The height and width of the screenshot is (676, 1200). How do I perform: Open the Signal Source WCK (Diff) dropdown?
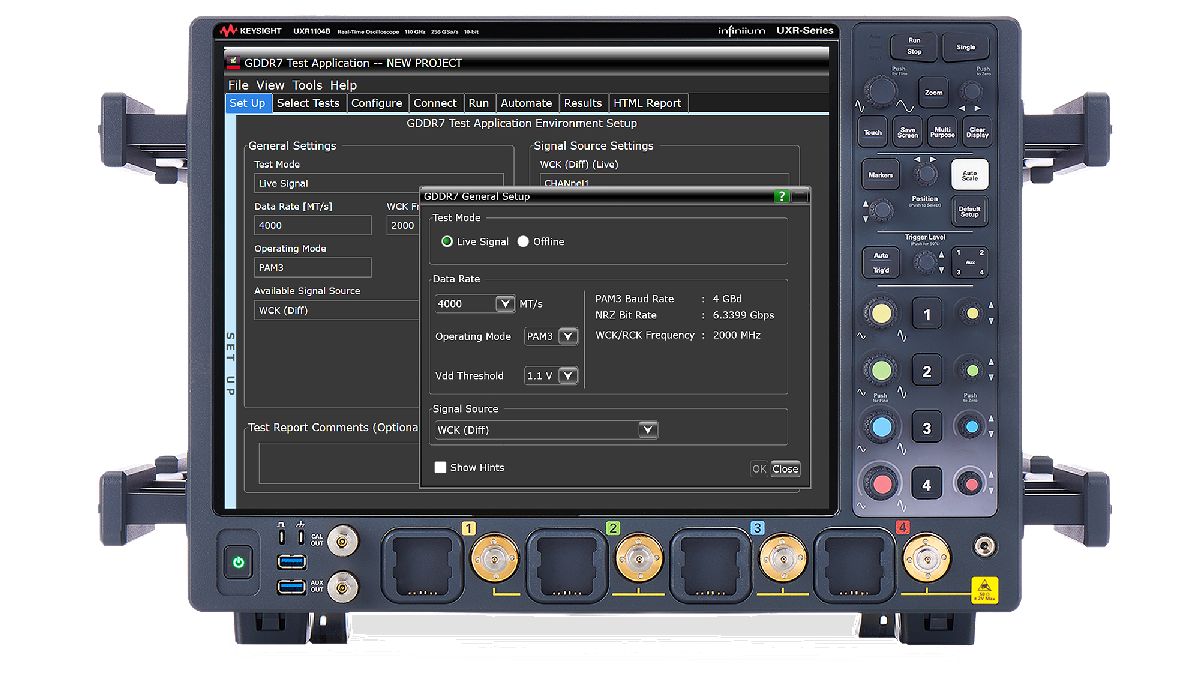tap(647, 428)
